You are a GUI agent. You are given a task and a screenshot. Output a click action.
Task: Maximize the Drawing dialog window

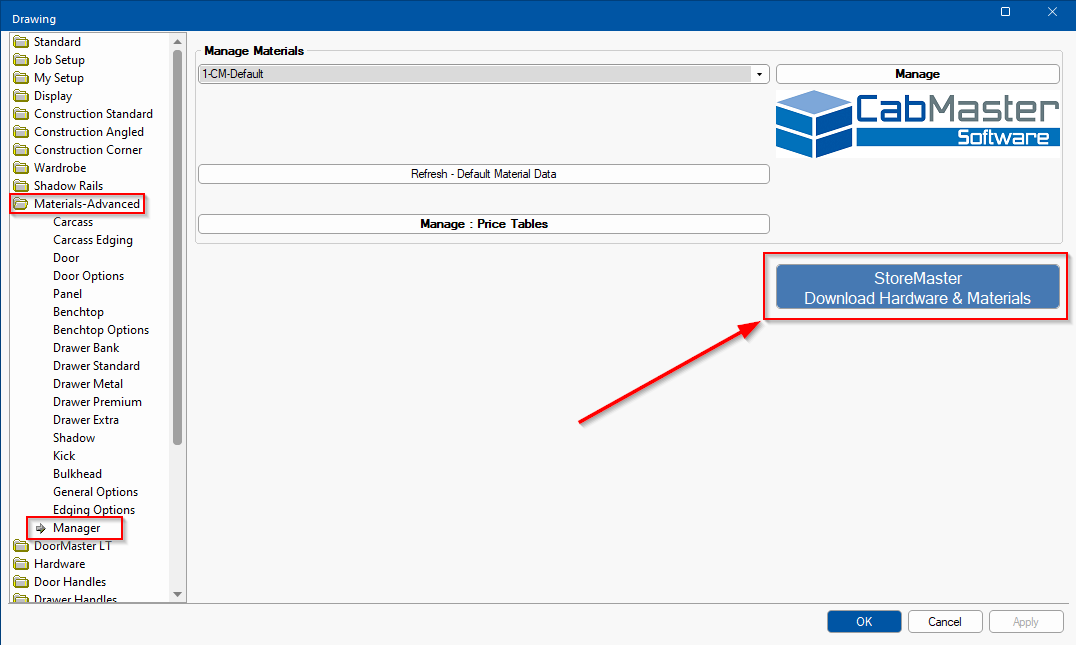click(1005, 12)
